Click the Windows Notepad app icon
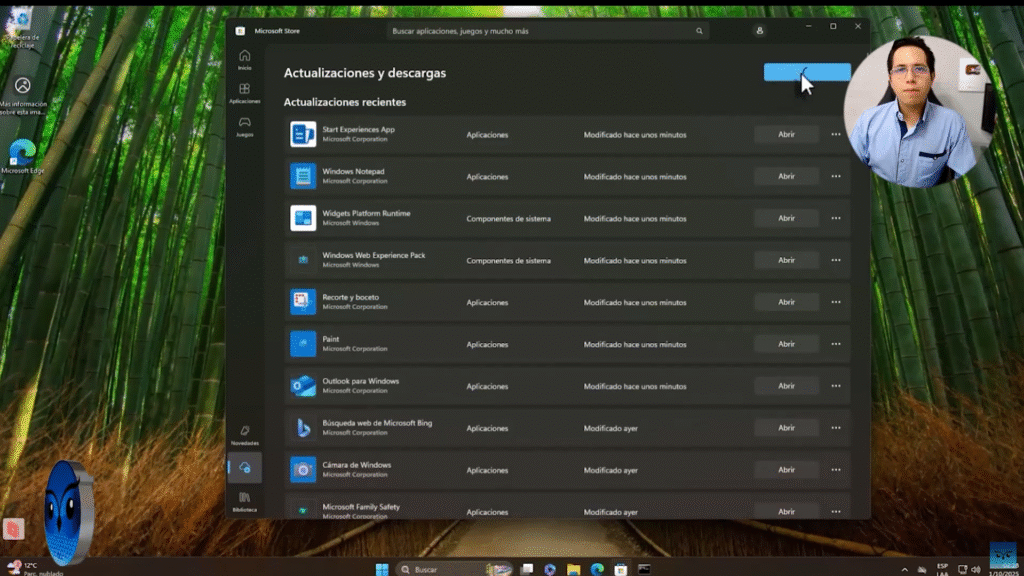The width and height of the screenshot is (1024, 576). click(303, 176)
